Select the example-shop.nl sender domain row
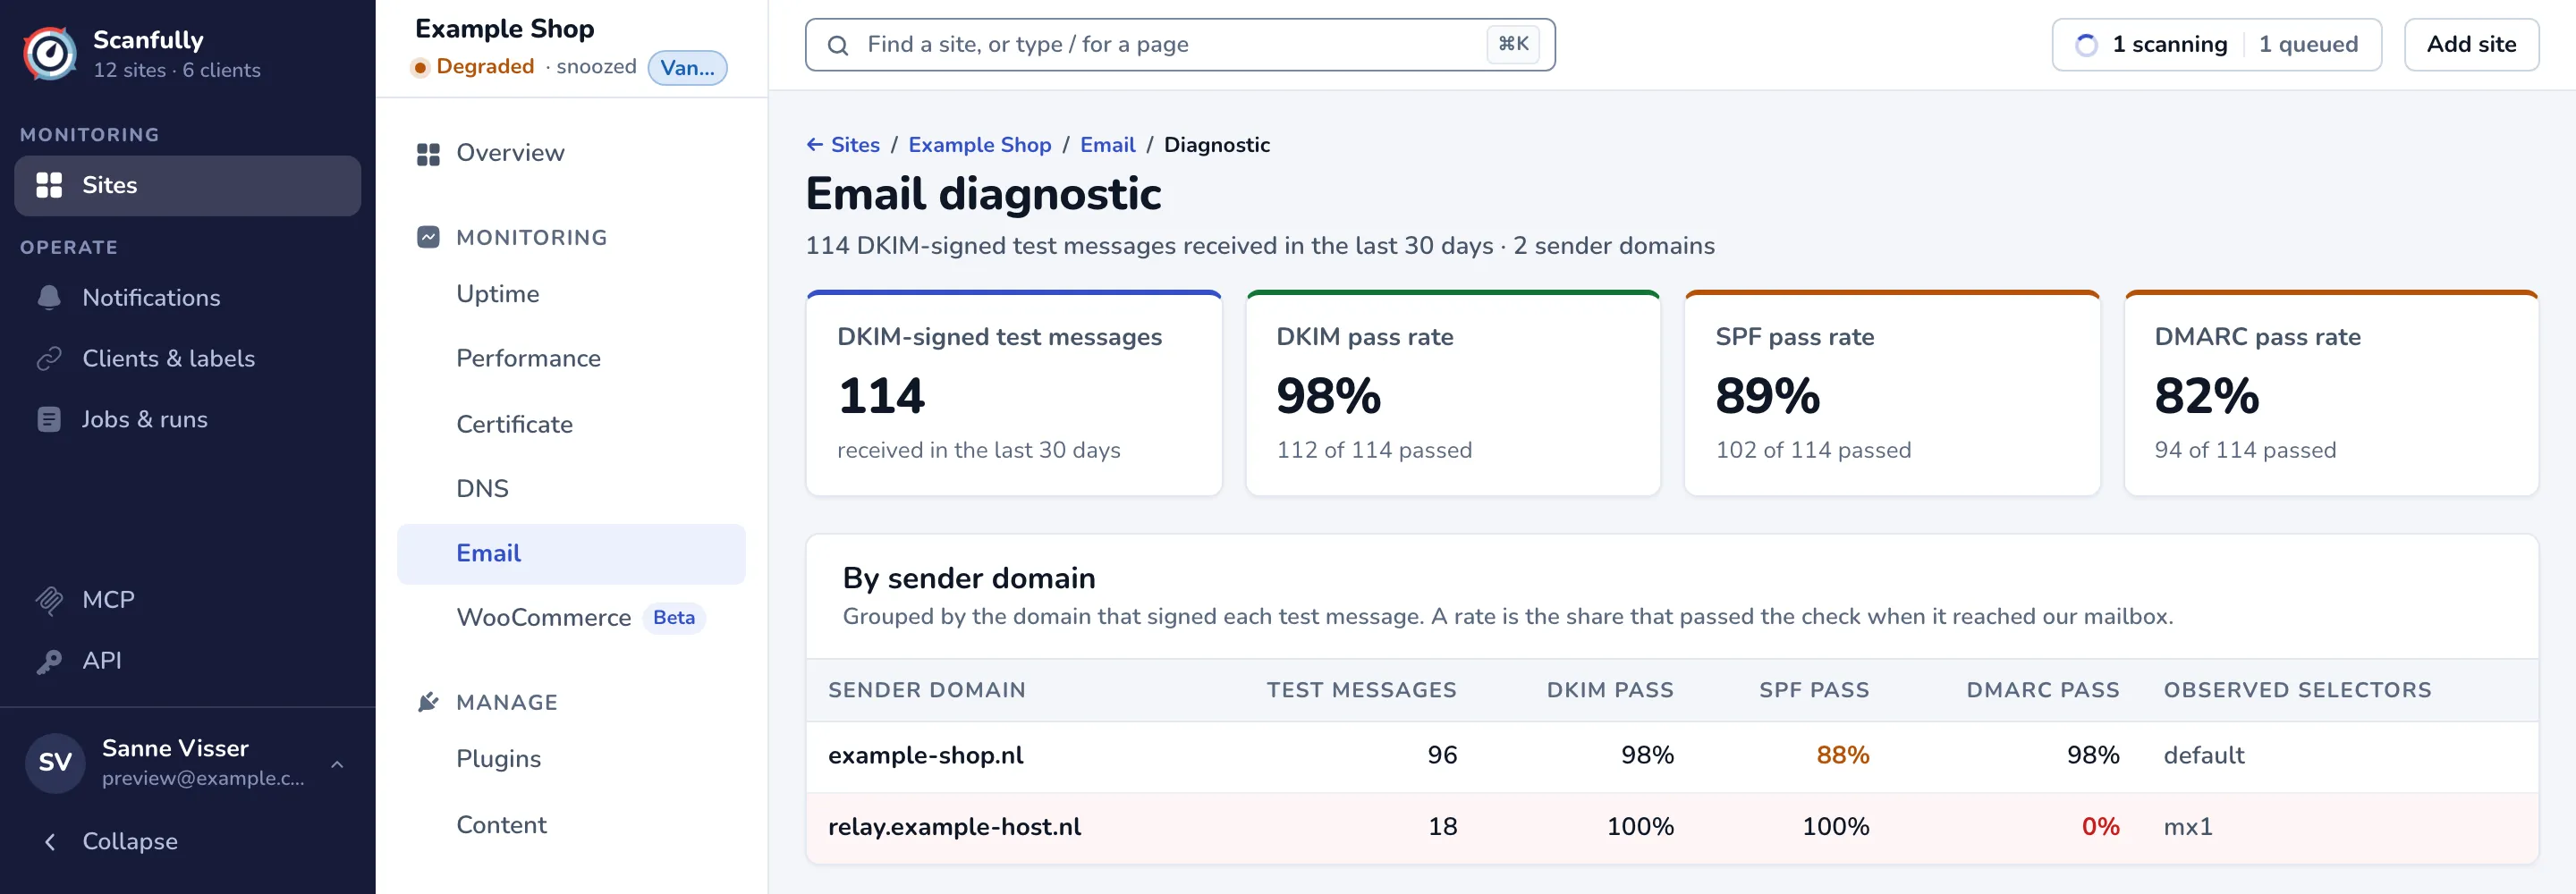Viewport: 2576px width, 894px height. click(1671, 756)
